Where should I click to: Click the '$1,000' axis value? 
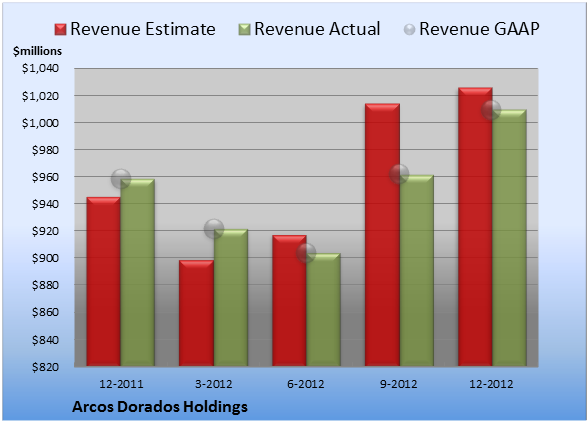(40, 123)
